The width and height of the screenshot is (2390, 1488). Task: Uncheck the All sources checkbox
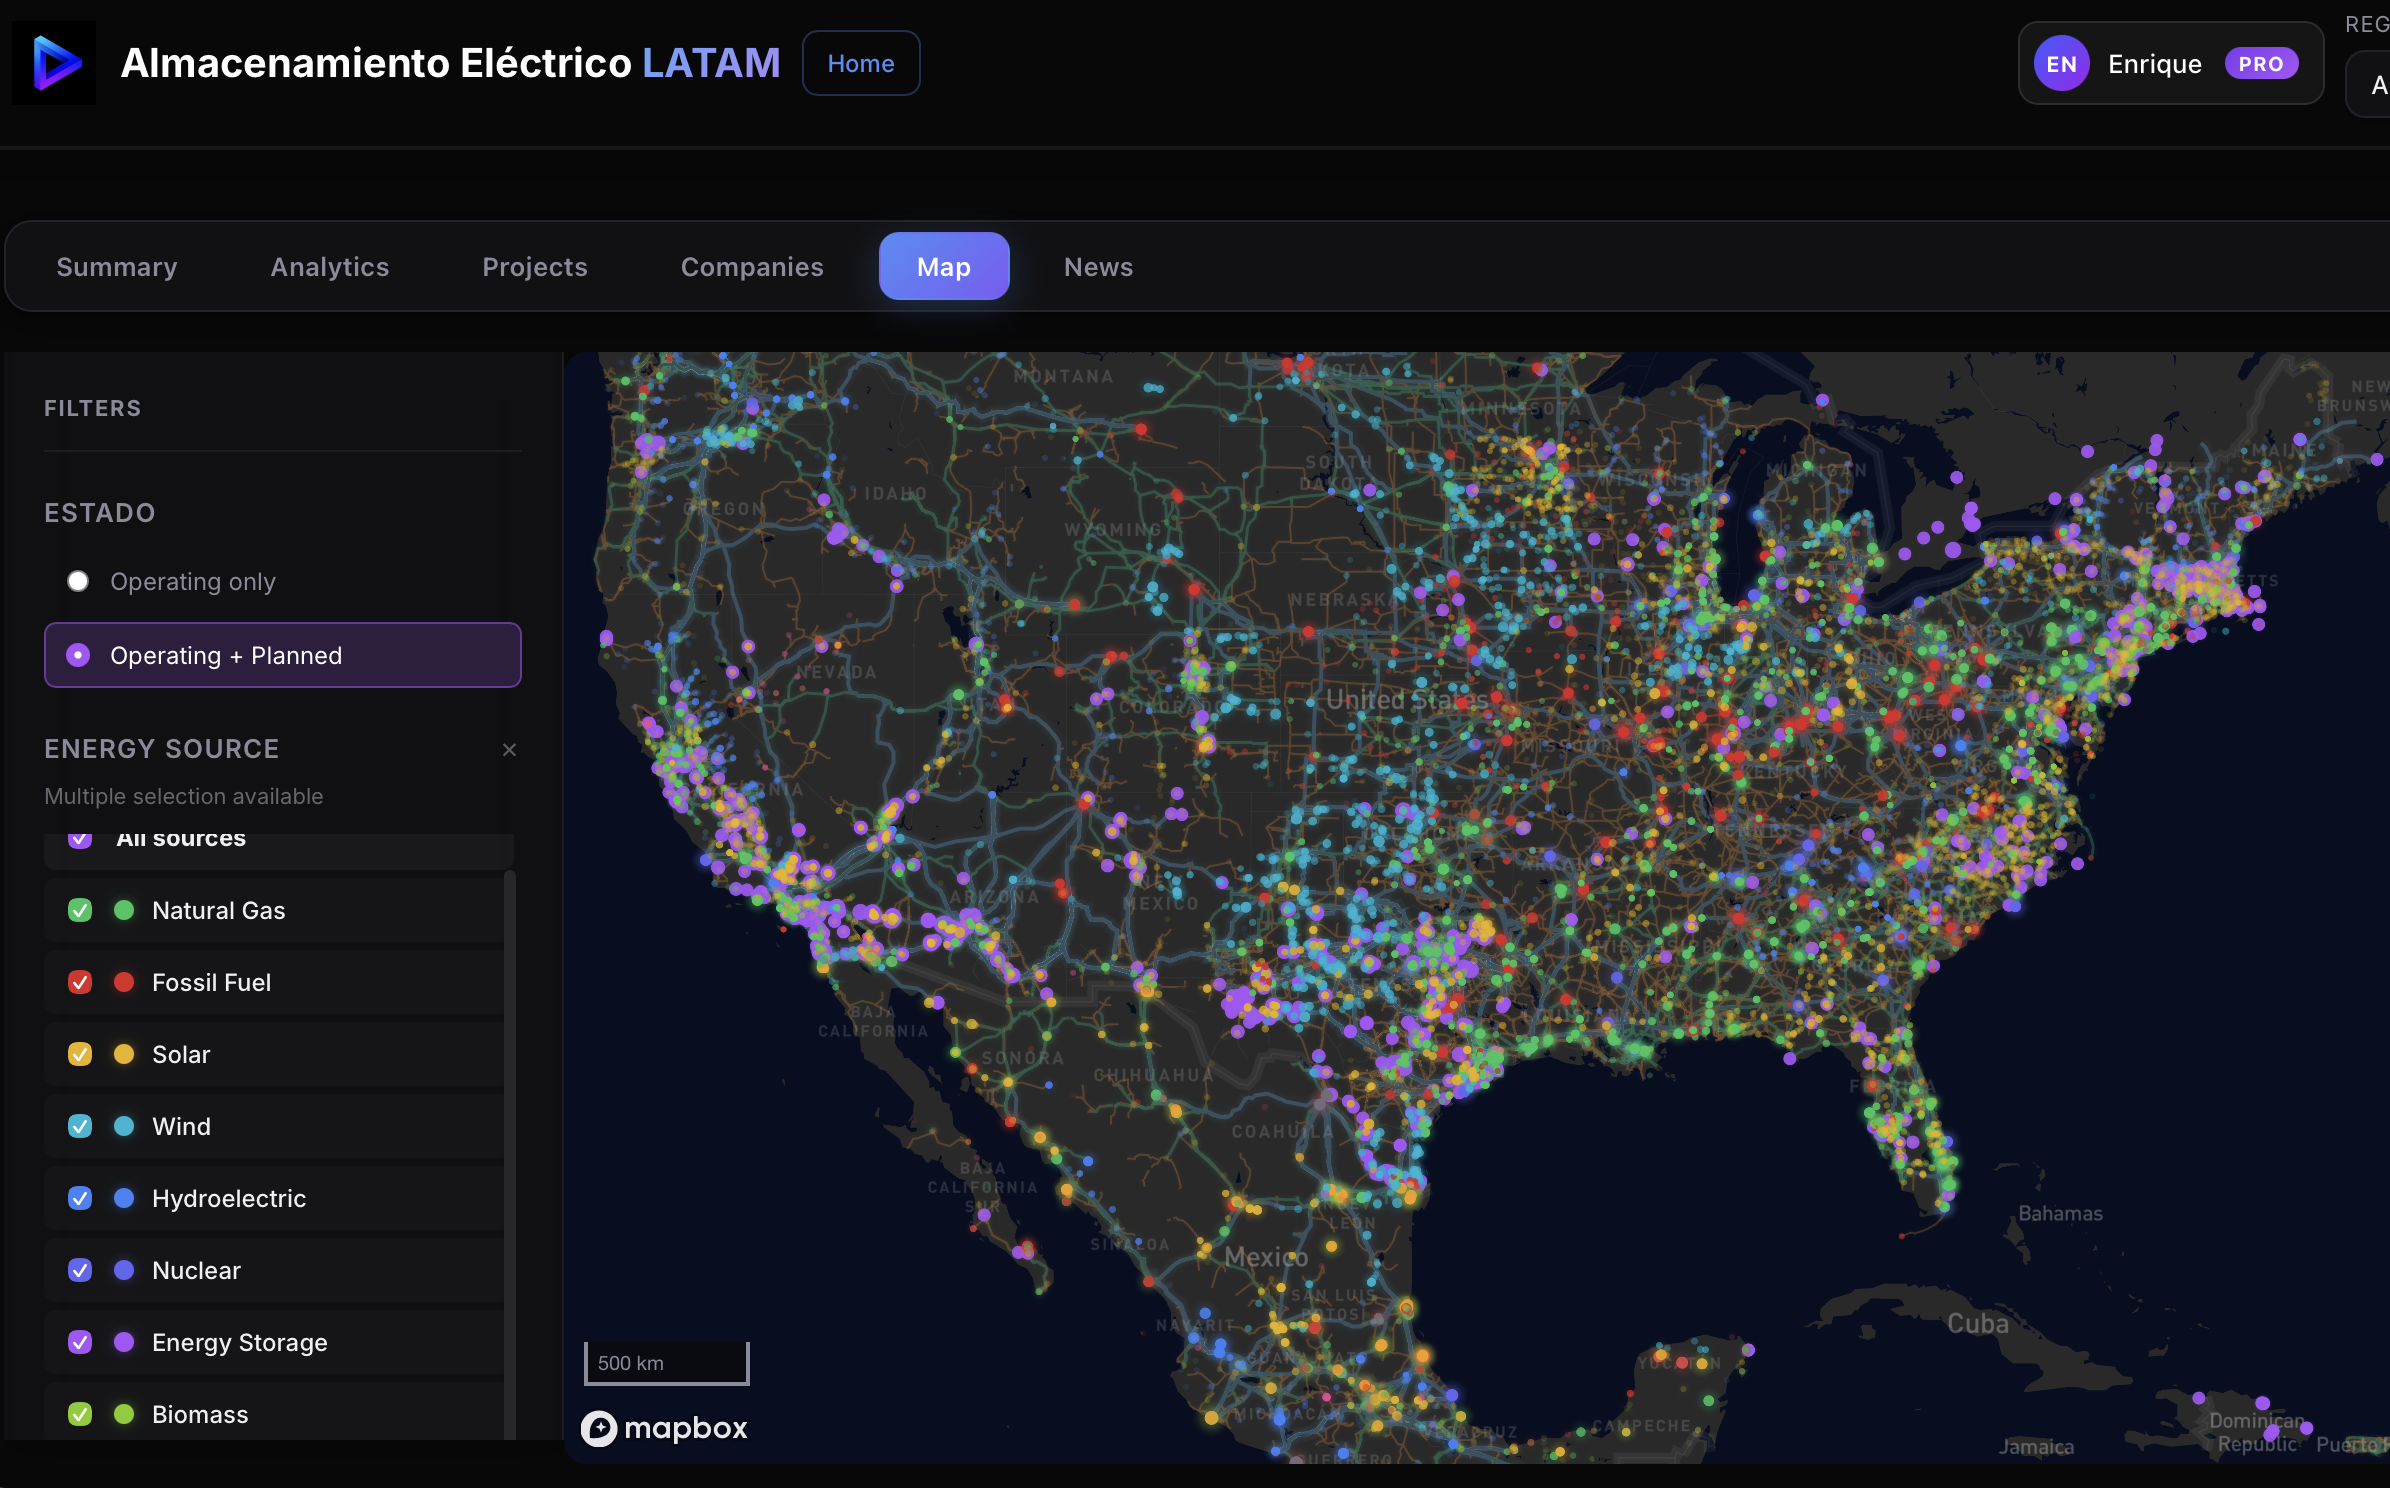pos(79,838)
